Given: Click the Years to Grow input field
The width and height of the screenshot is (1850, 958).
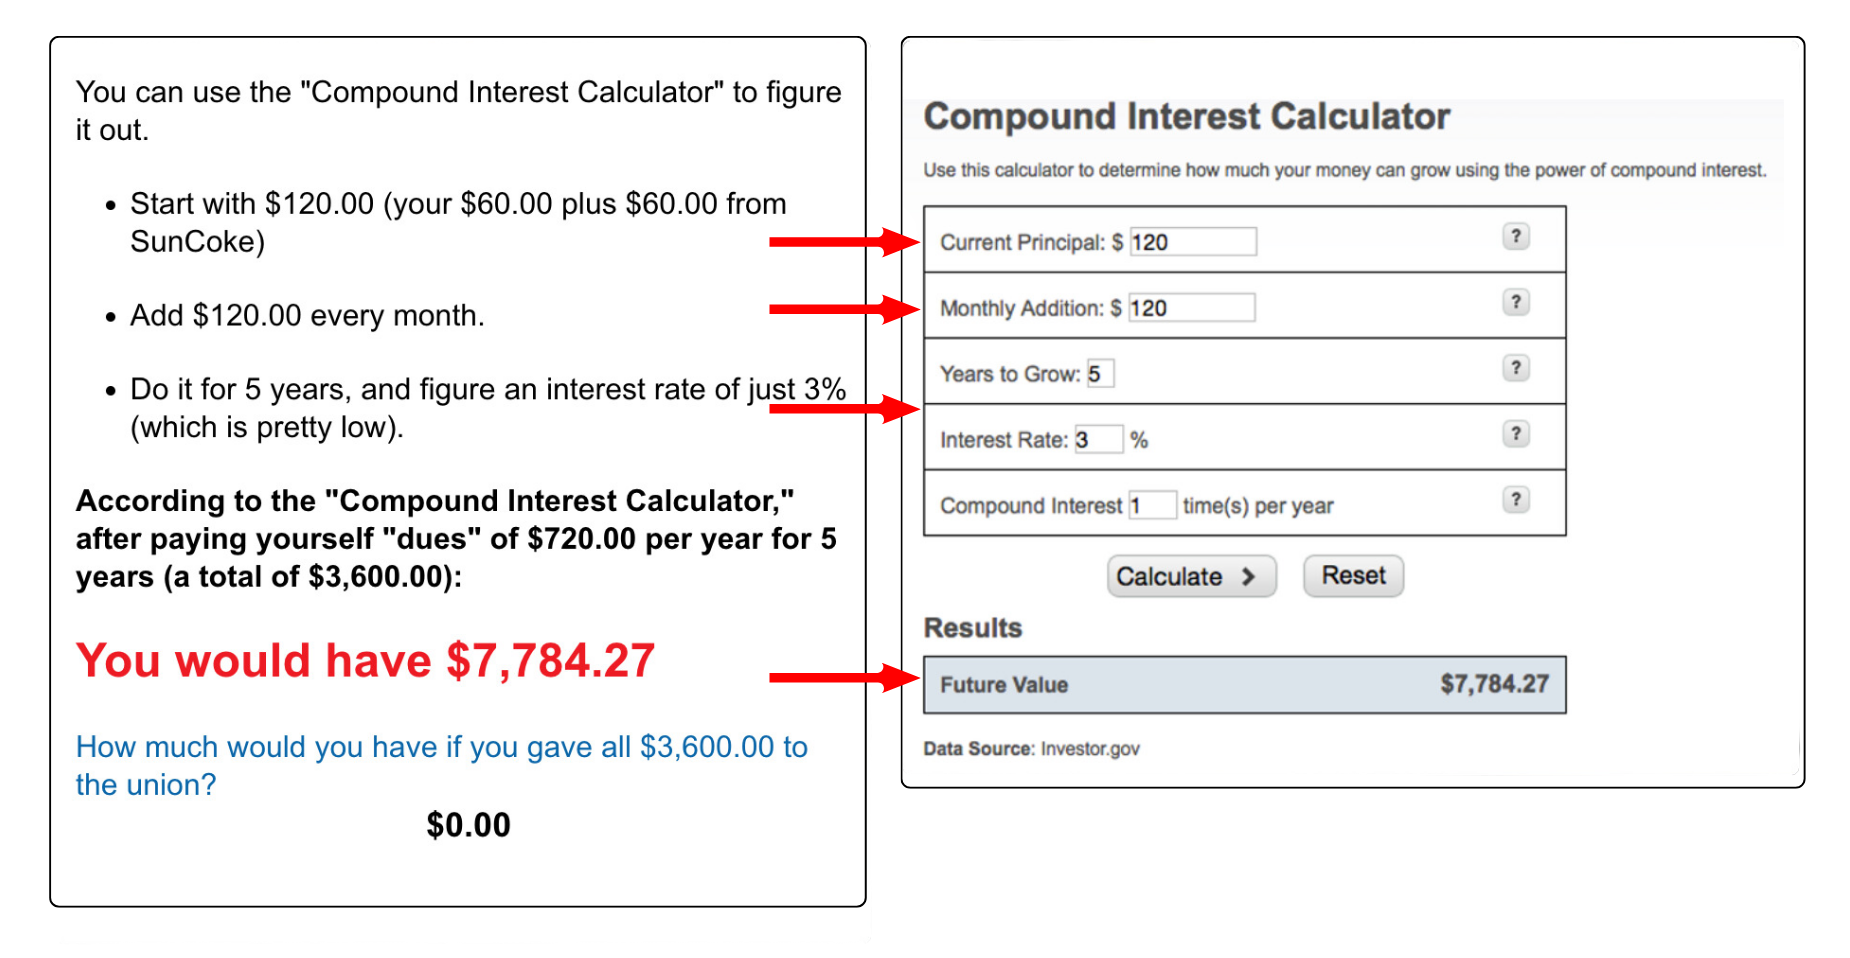Looking at the screenshot, I should point(1100,374).
